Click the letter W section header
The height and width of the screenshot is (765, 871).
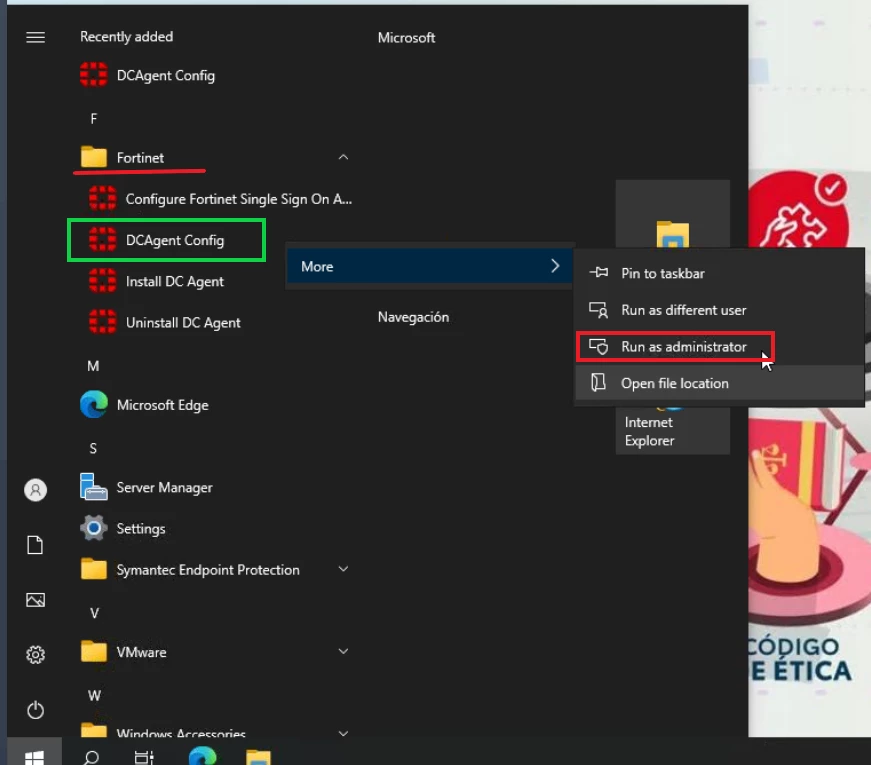click(x=94, y=696)
